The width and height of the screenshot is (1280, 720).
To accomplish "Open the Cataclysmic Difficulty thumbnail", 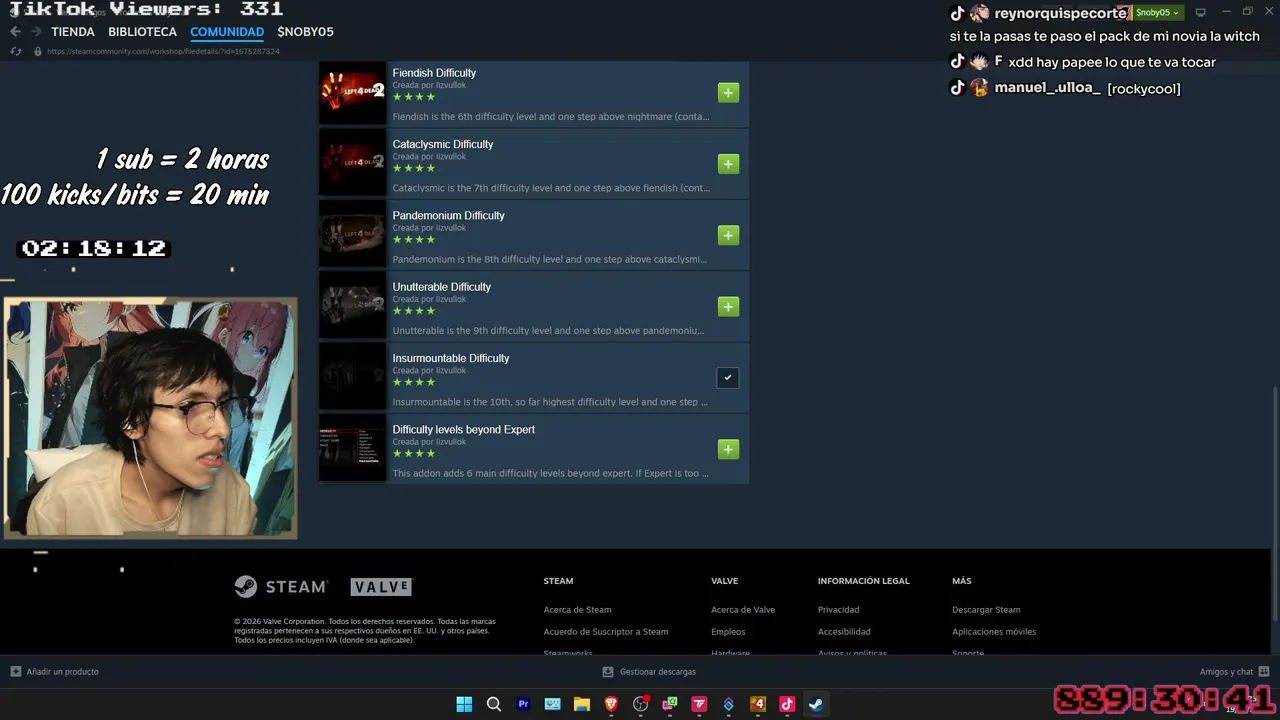I will (352, 164).
